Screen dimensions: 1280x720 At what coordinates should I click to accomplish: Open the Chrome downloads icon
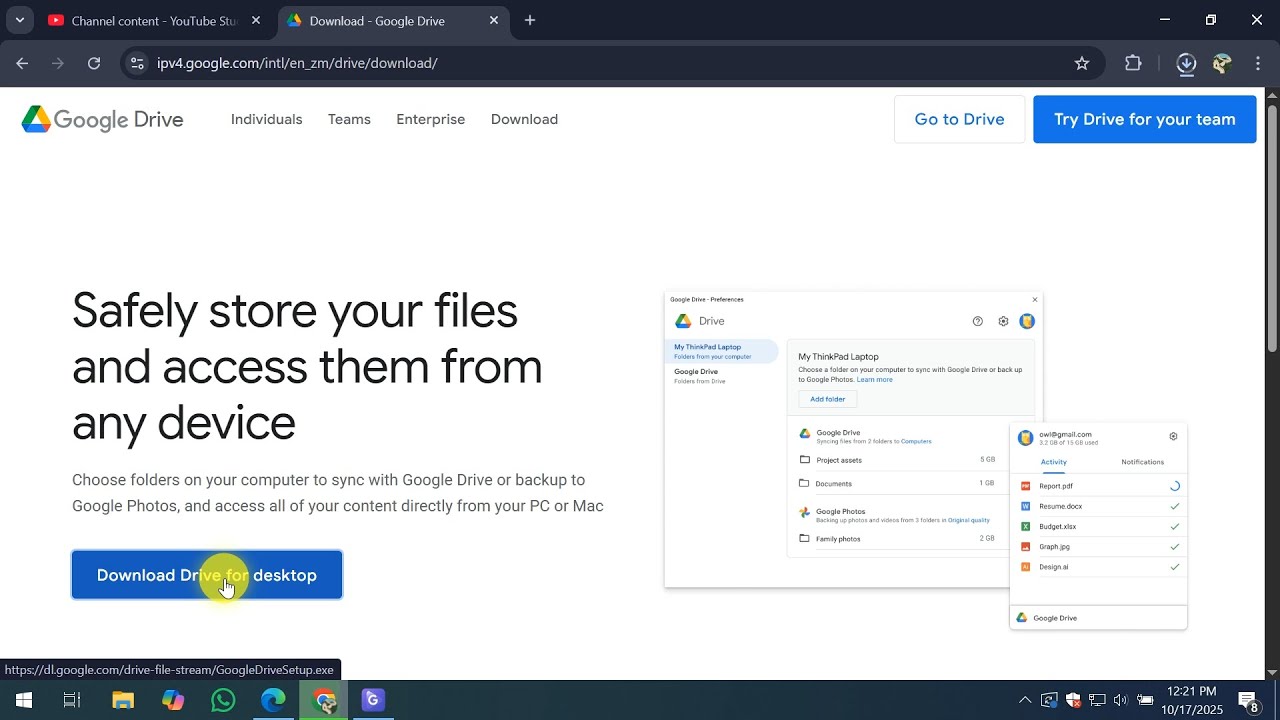(1186, 63)
